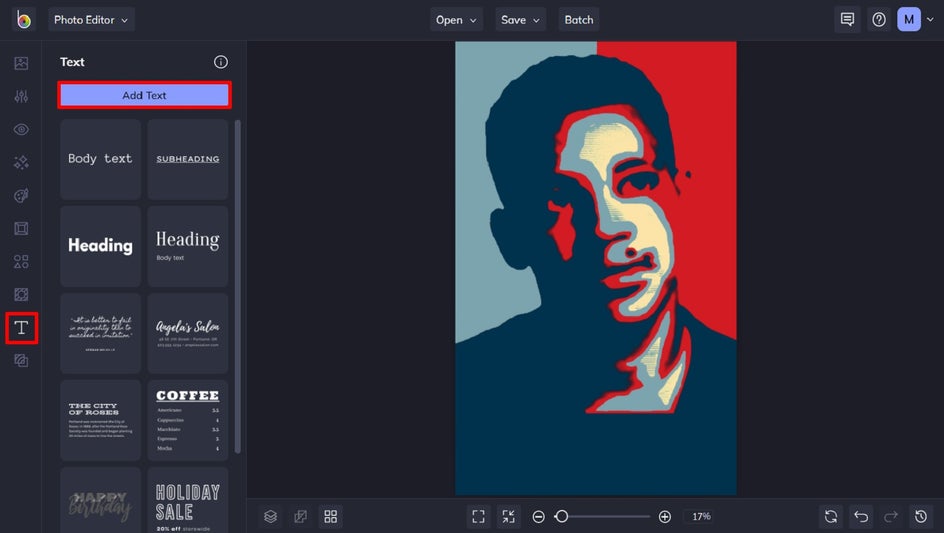Open the Overlays icon in sidebar

(x=21, y=295)
